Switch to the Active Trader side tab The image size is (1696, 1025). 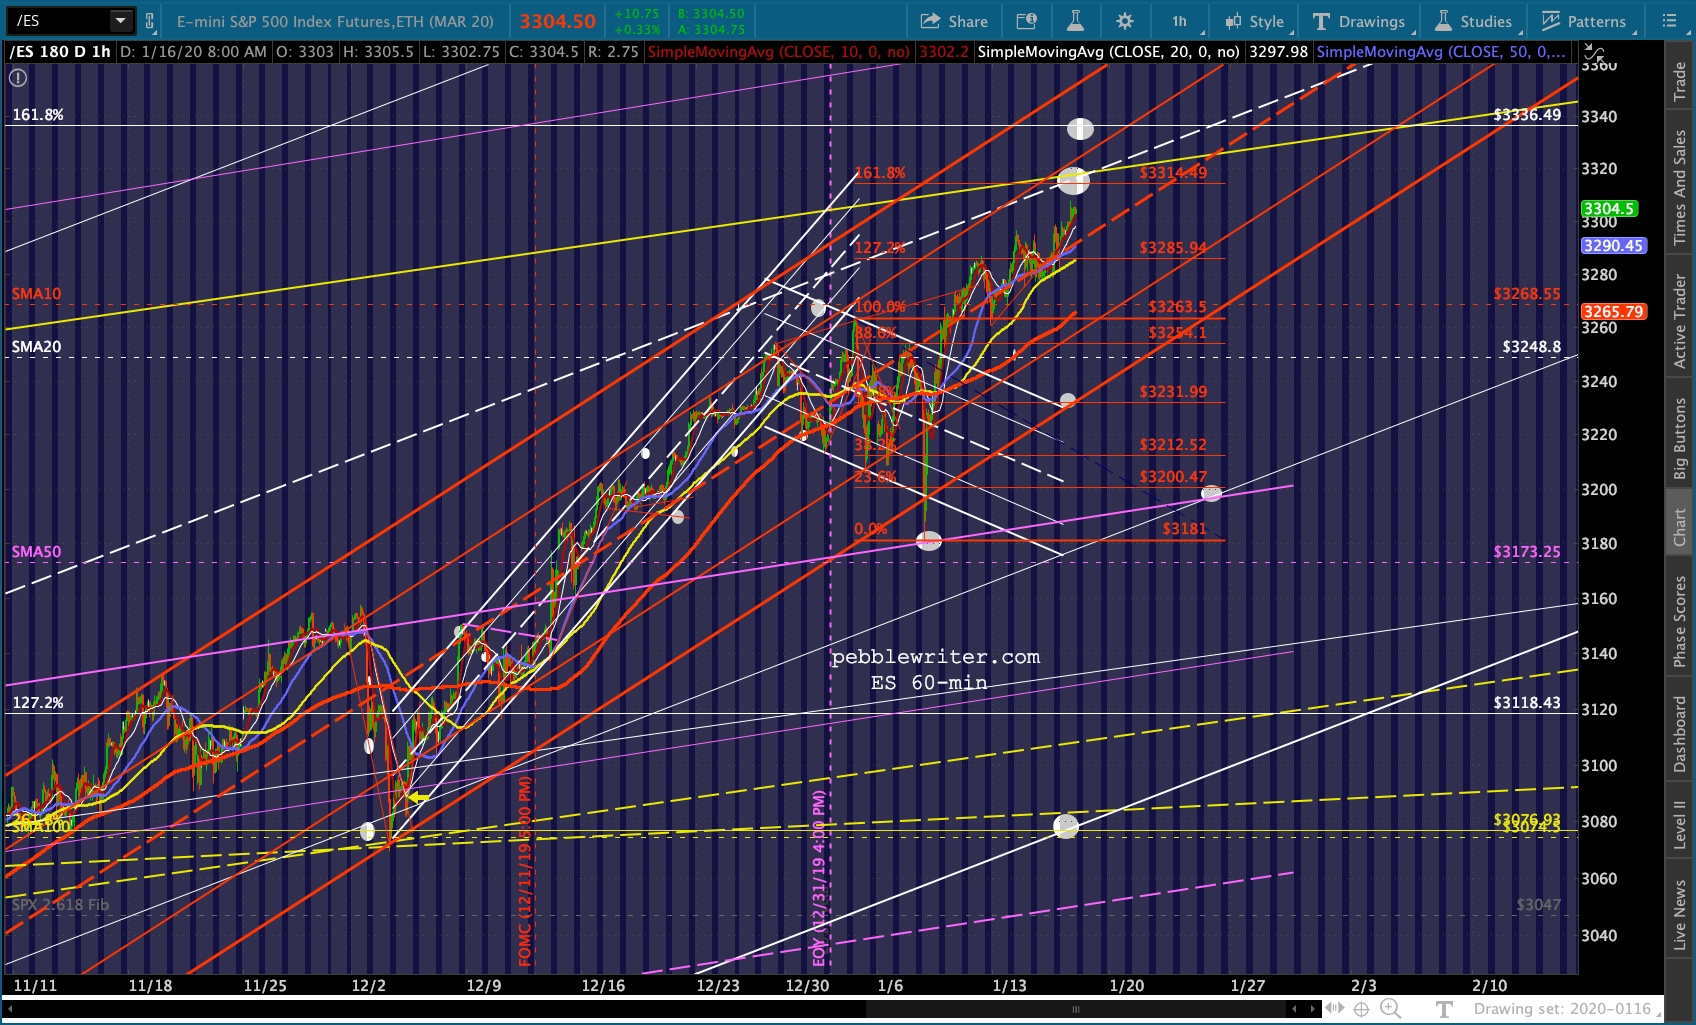coord(1680,322)
